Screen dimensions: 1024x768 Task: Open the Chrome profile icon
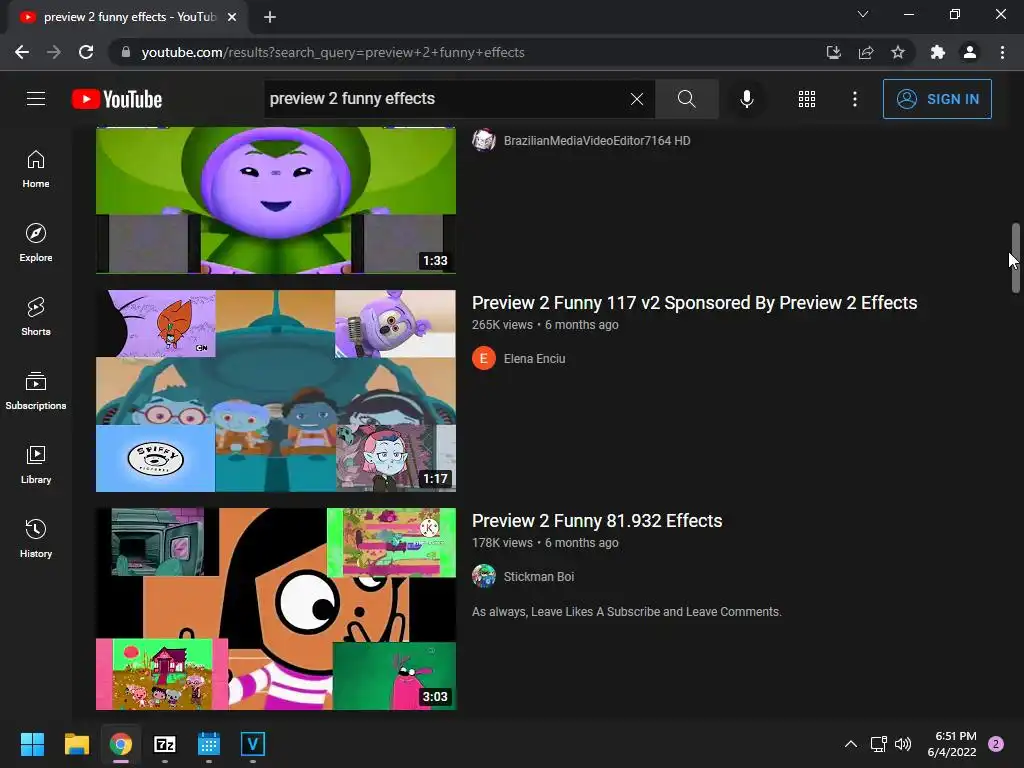tap(970, 52)
